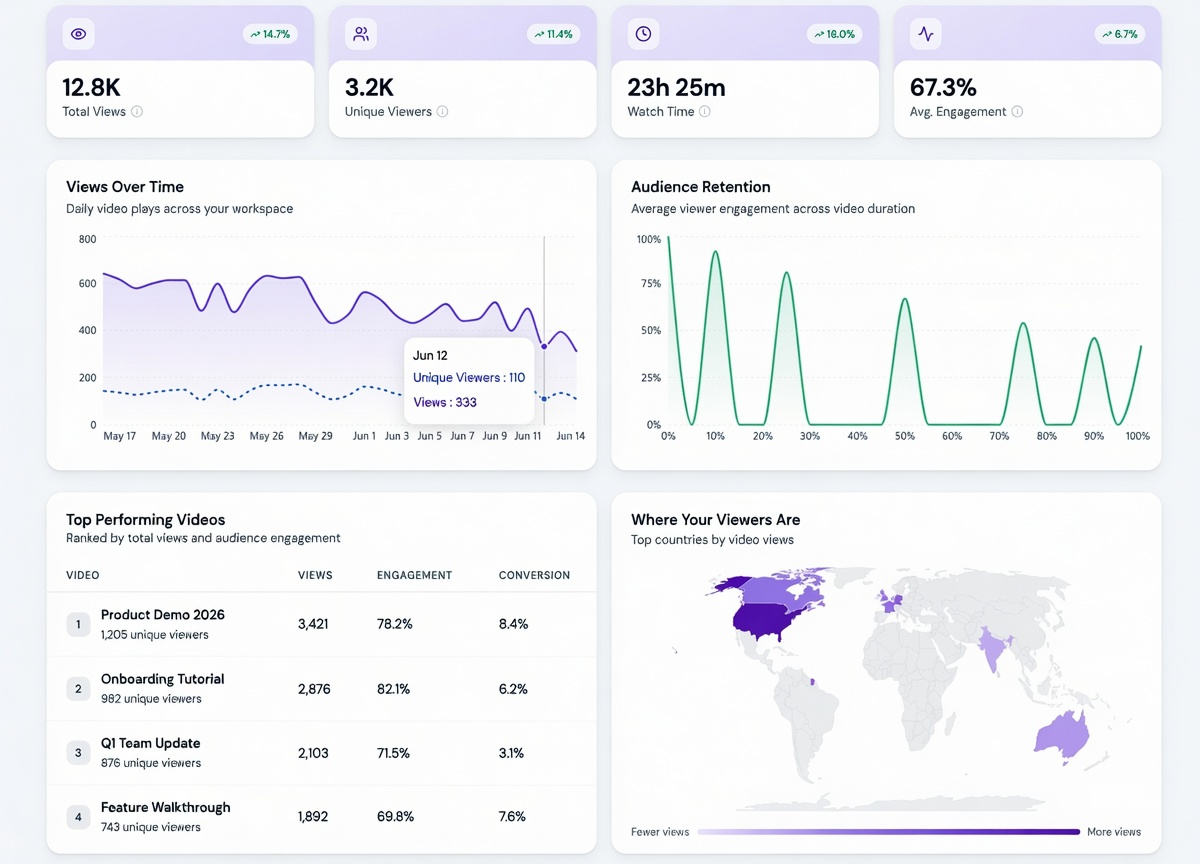Open the Q1 Team Update video

click(151, 743)
